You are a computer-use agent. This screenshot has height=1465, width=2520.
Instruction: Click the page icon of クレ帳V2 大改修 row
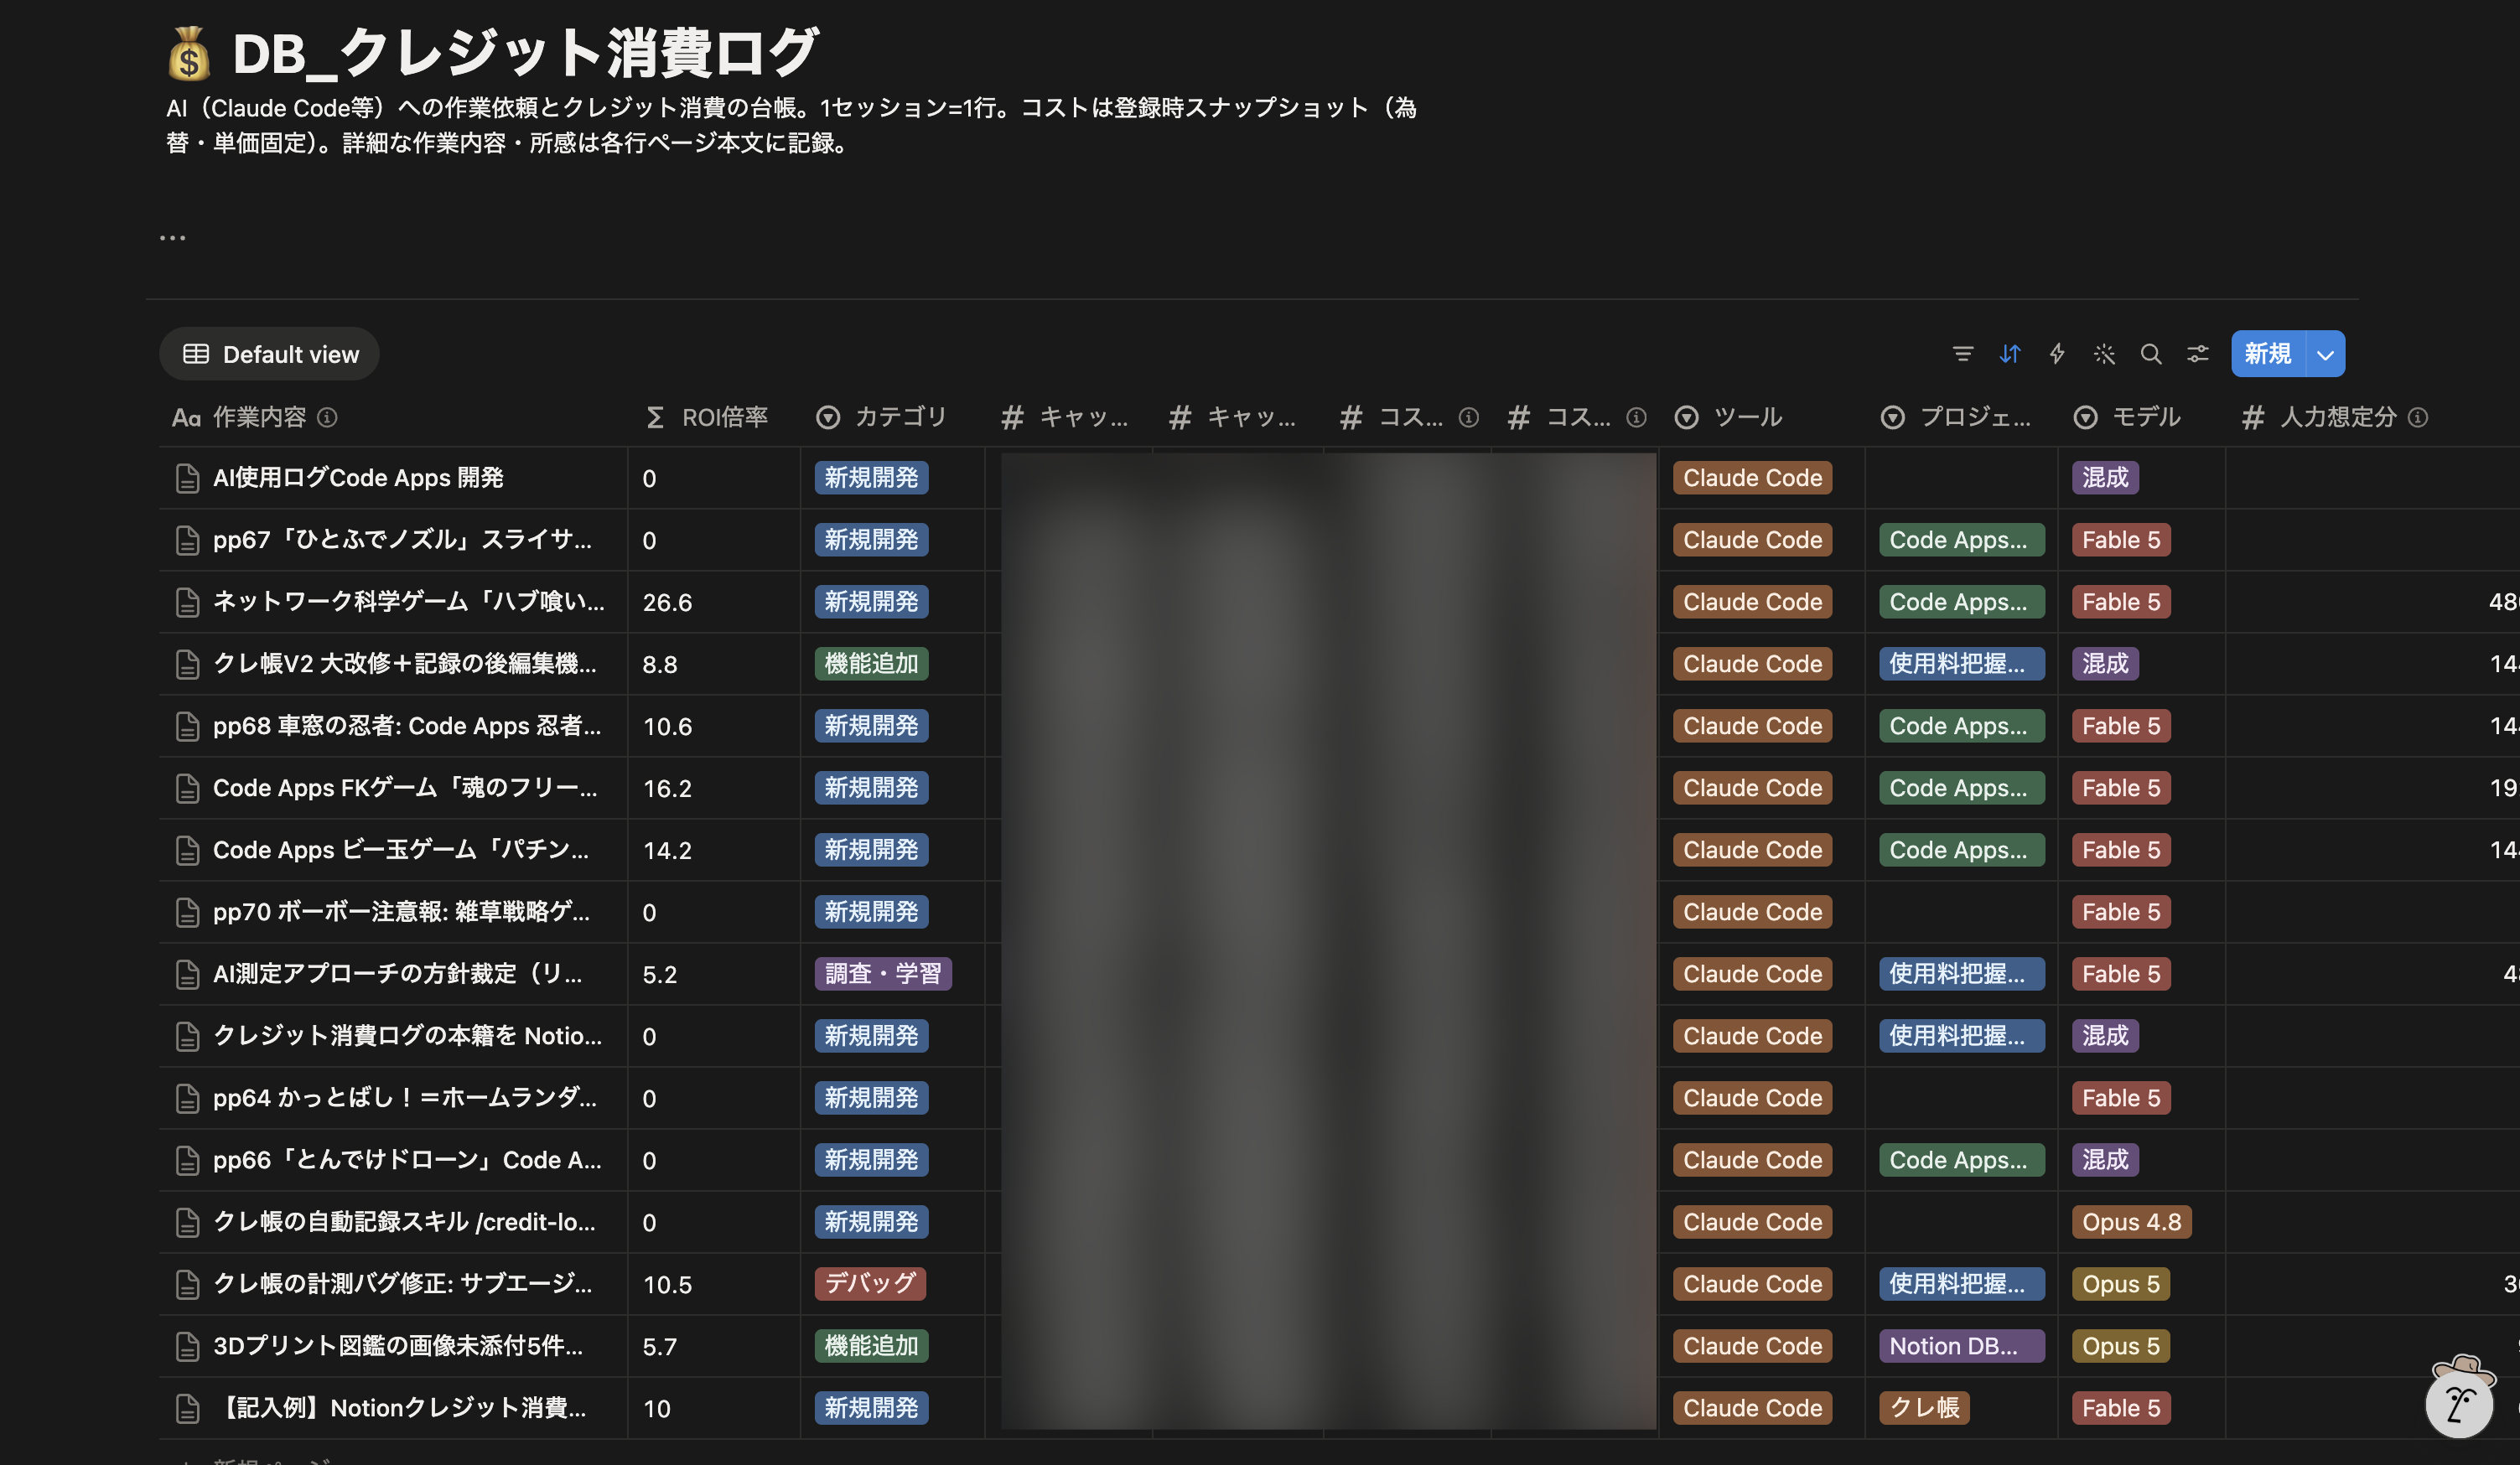[187, 664]
